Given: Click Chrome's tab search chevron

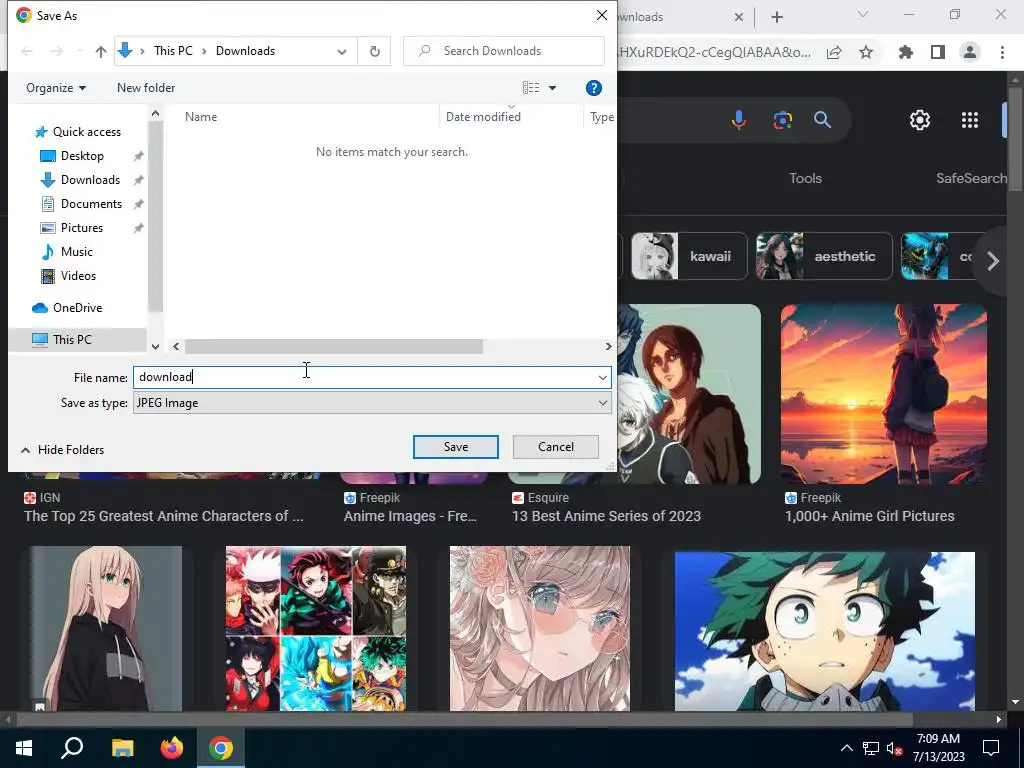Looking at the screenshot, I should tap(863, 14).
